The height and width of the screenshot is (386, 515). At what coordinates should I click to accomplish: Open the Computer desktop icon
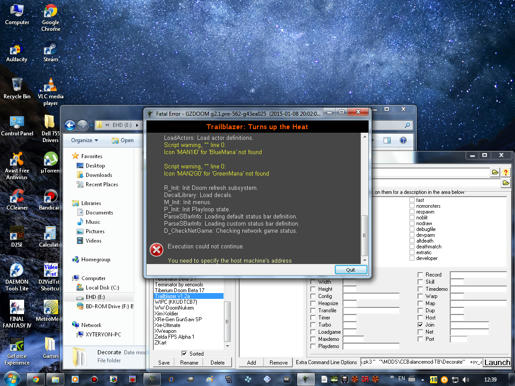click(17, 15)
